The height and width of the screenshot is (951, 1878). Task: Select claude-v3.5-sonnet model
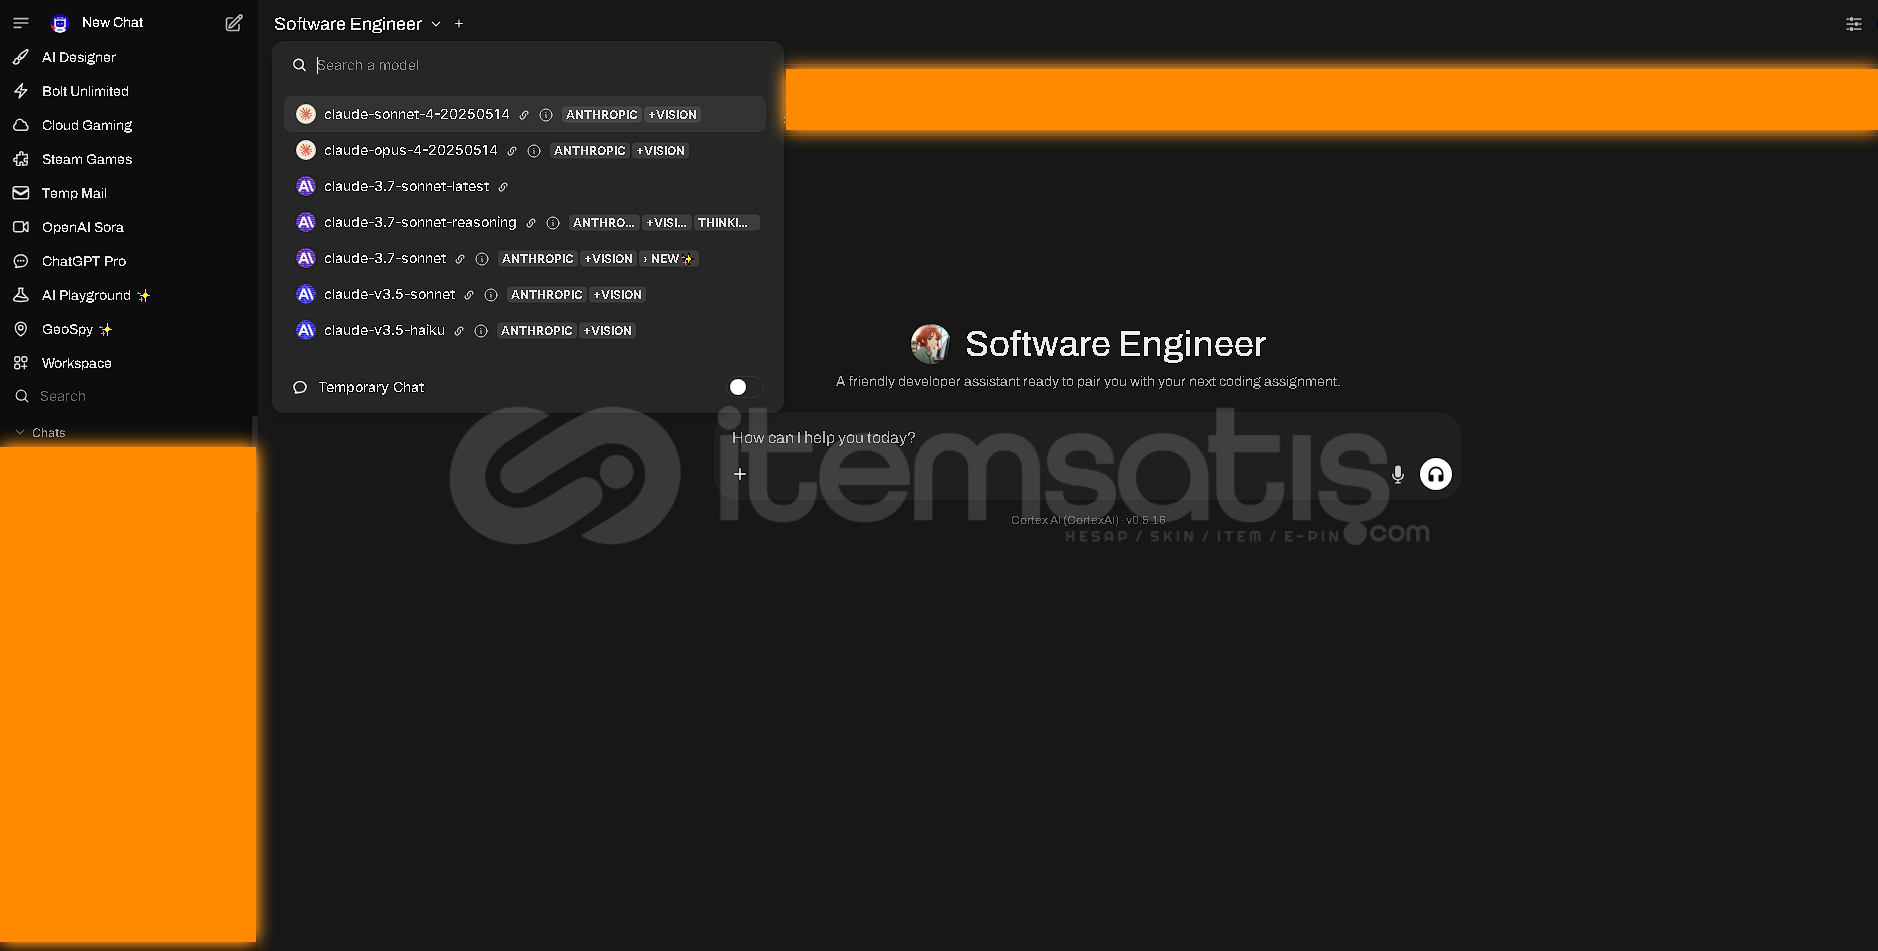pyautogui.click(x=525, y=294)
